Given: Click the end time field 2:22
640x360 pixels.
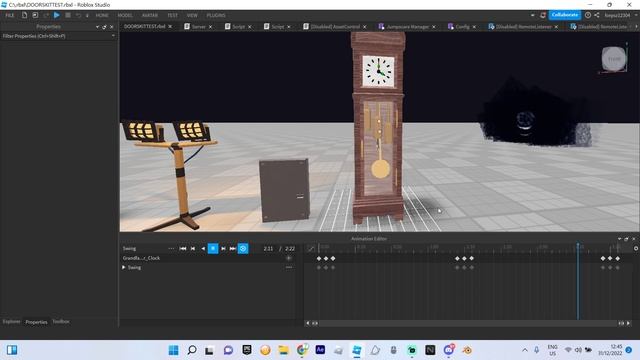Looking at the screenshot, I should pos(290,249).
